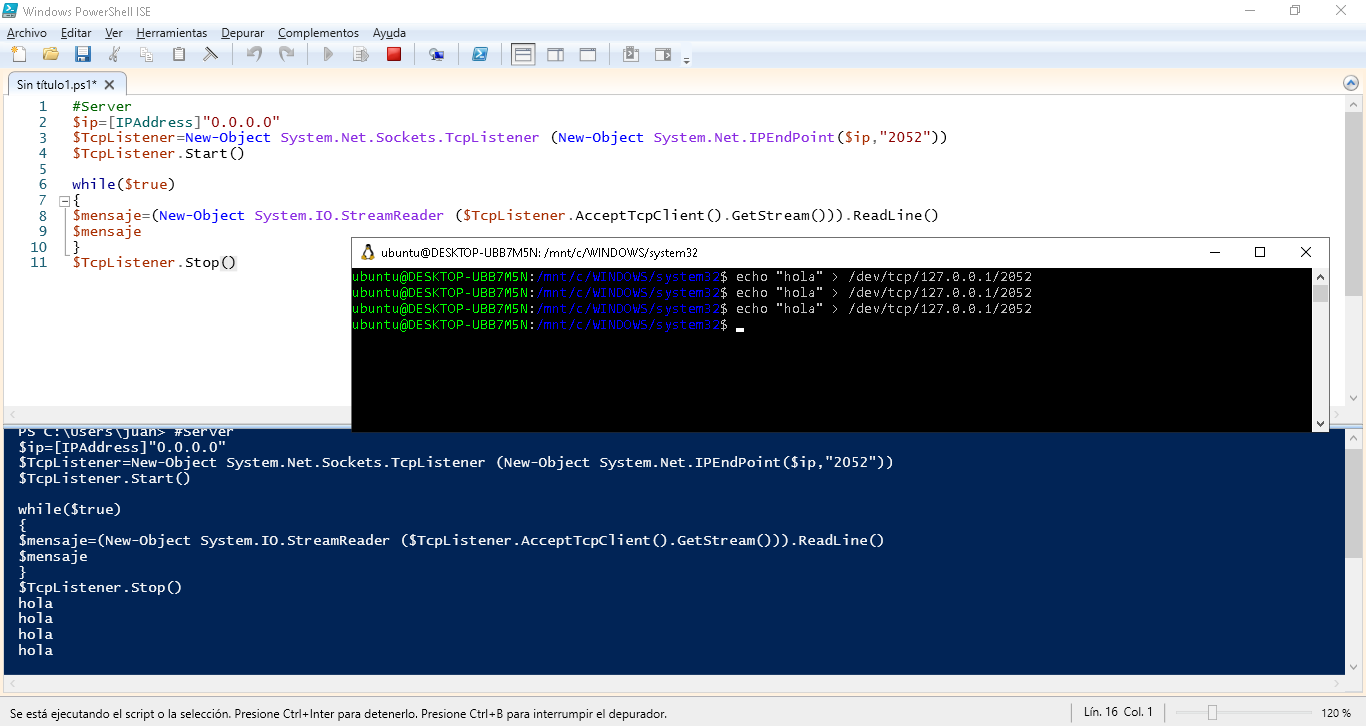Screen dimensions: 1366x726
Task: Open a new remote PowerShell tab icon
Action: (x=436, y=54)
